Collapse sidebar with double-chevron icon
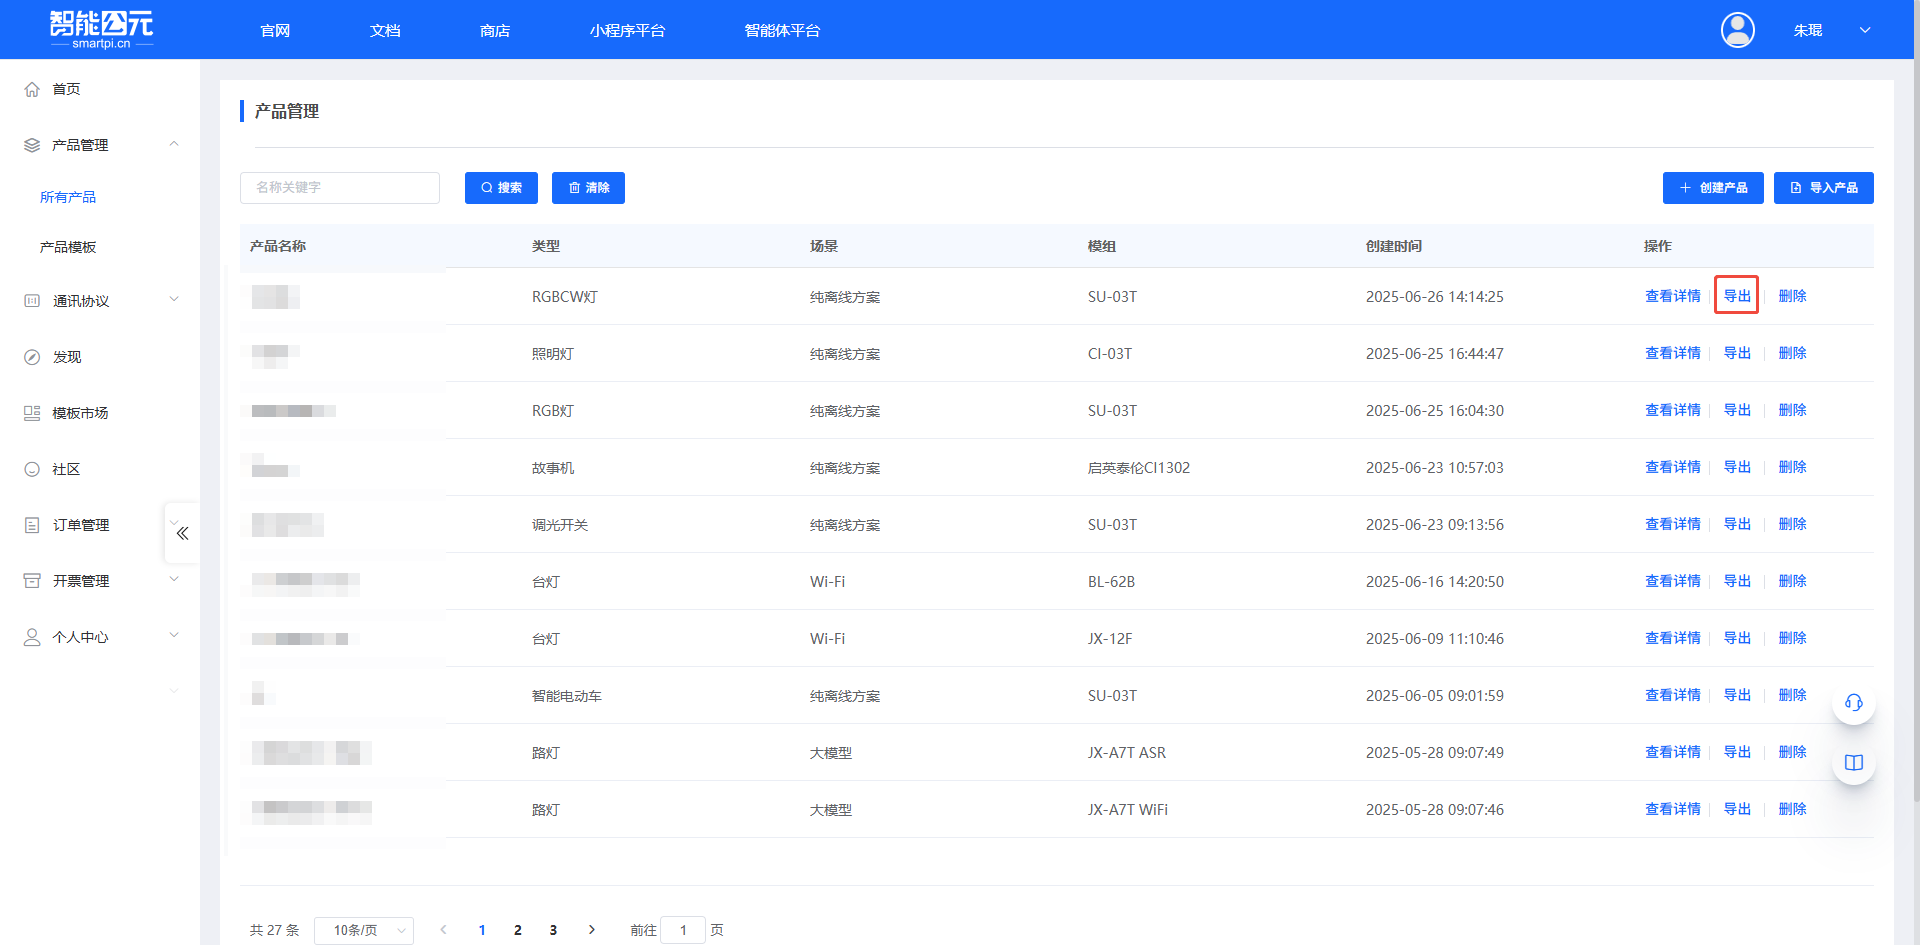The width and height of the screenshot is (1920, 945). (182, 533)
